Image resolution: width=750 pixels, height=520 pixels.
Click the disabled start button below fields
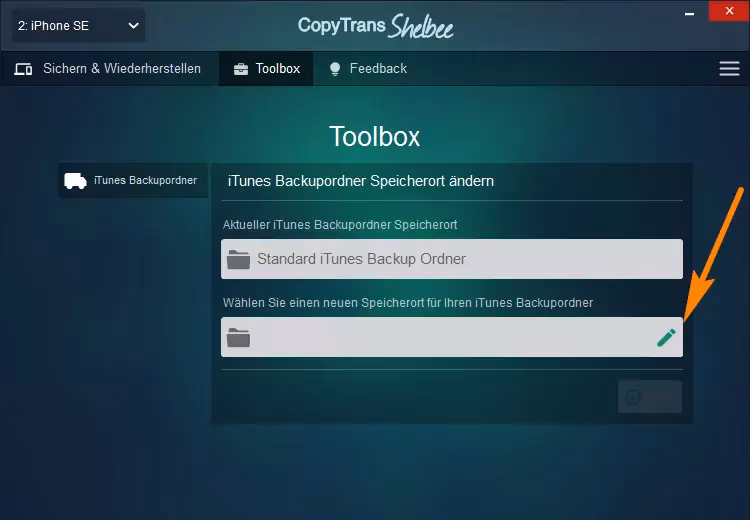point(650,397)
